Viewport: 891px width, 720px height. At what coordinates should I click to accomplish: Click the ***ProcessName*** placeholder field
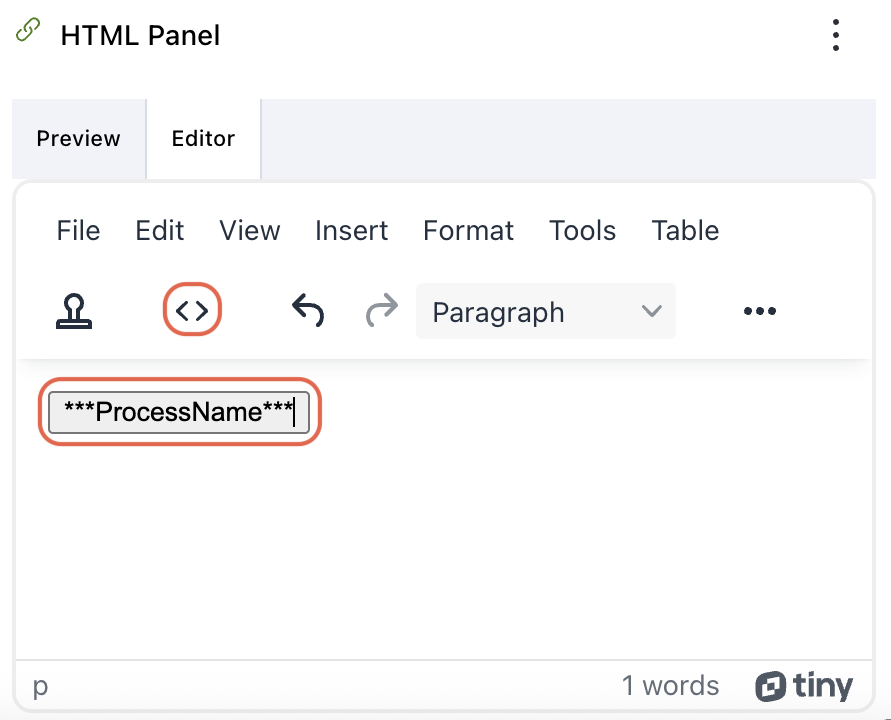pyautogui.click(x=179, y=411)
